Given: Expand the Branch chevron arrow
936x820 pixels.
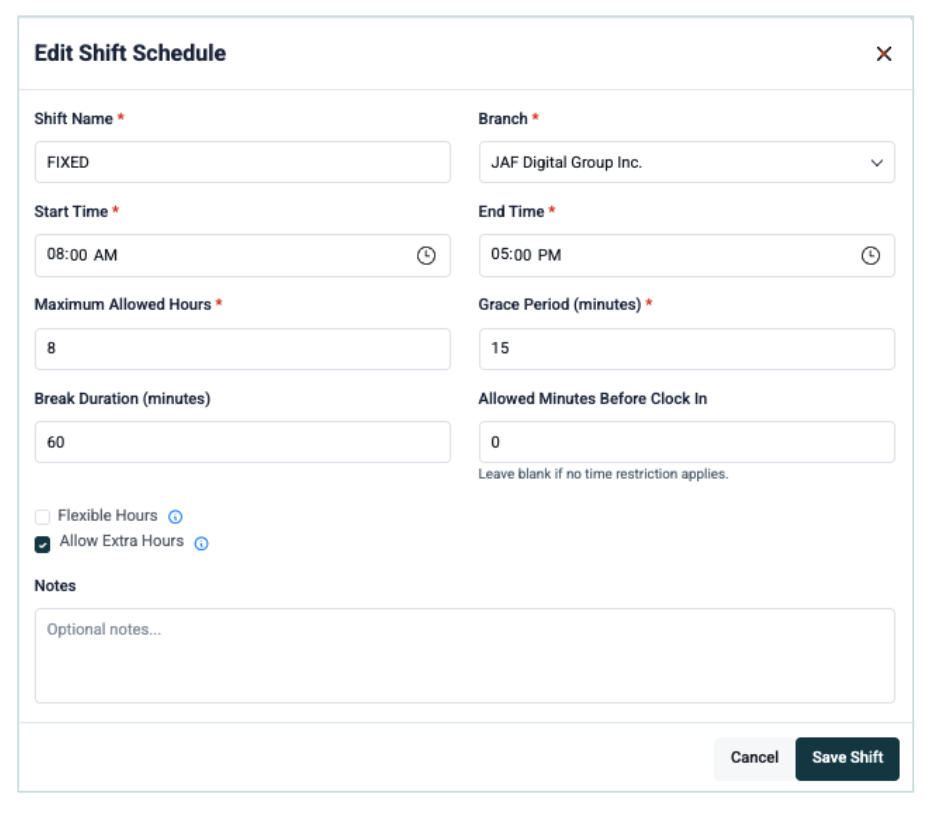Looking at the screenshot, I should pos(877,163).
